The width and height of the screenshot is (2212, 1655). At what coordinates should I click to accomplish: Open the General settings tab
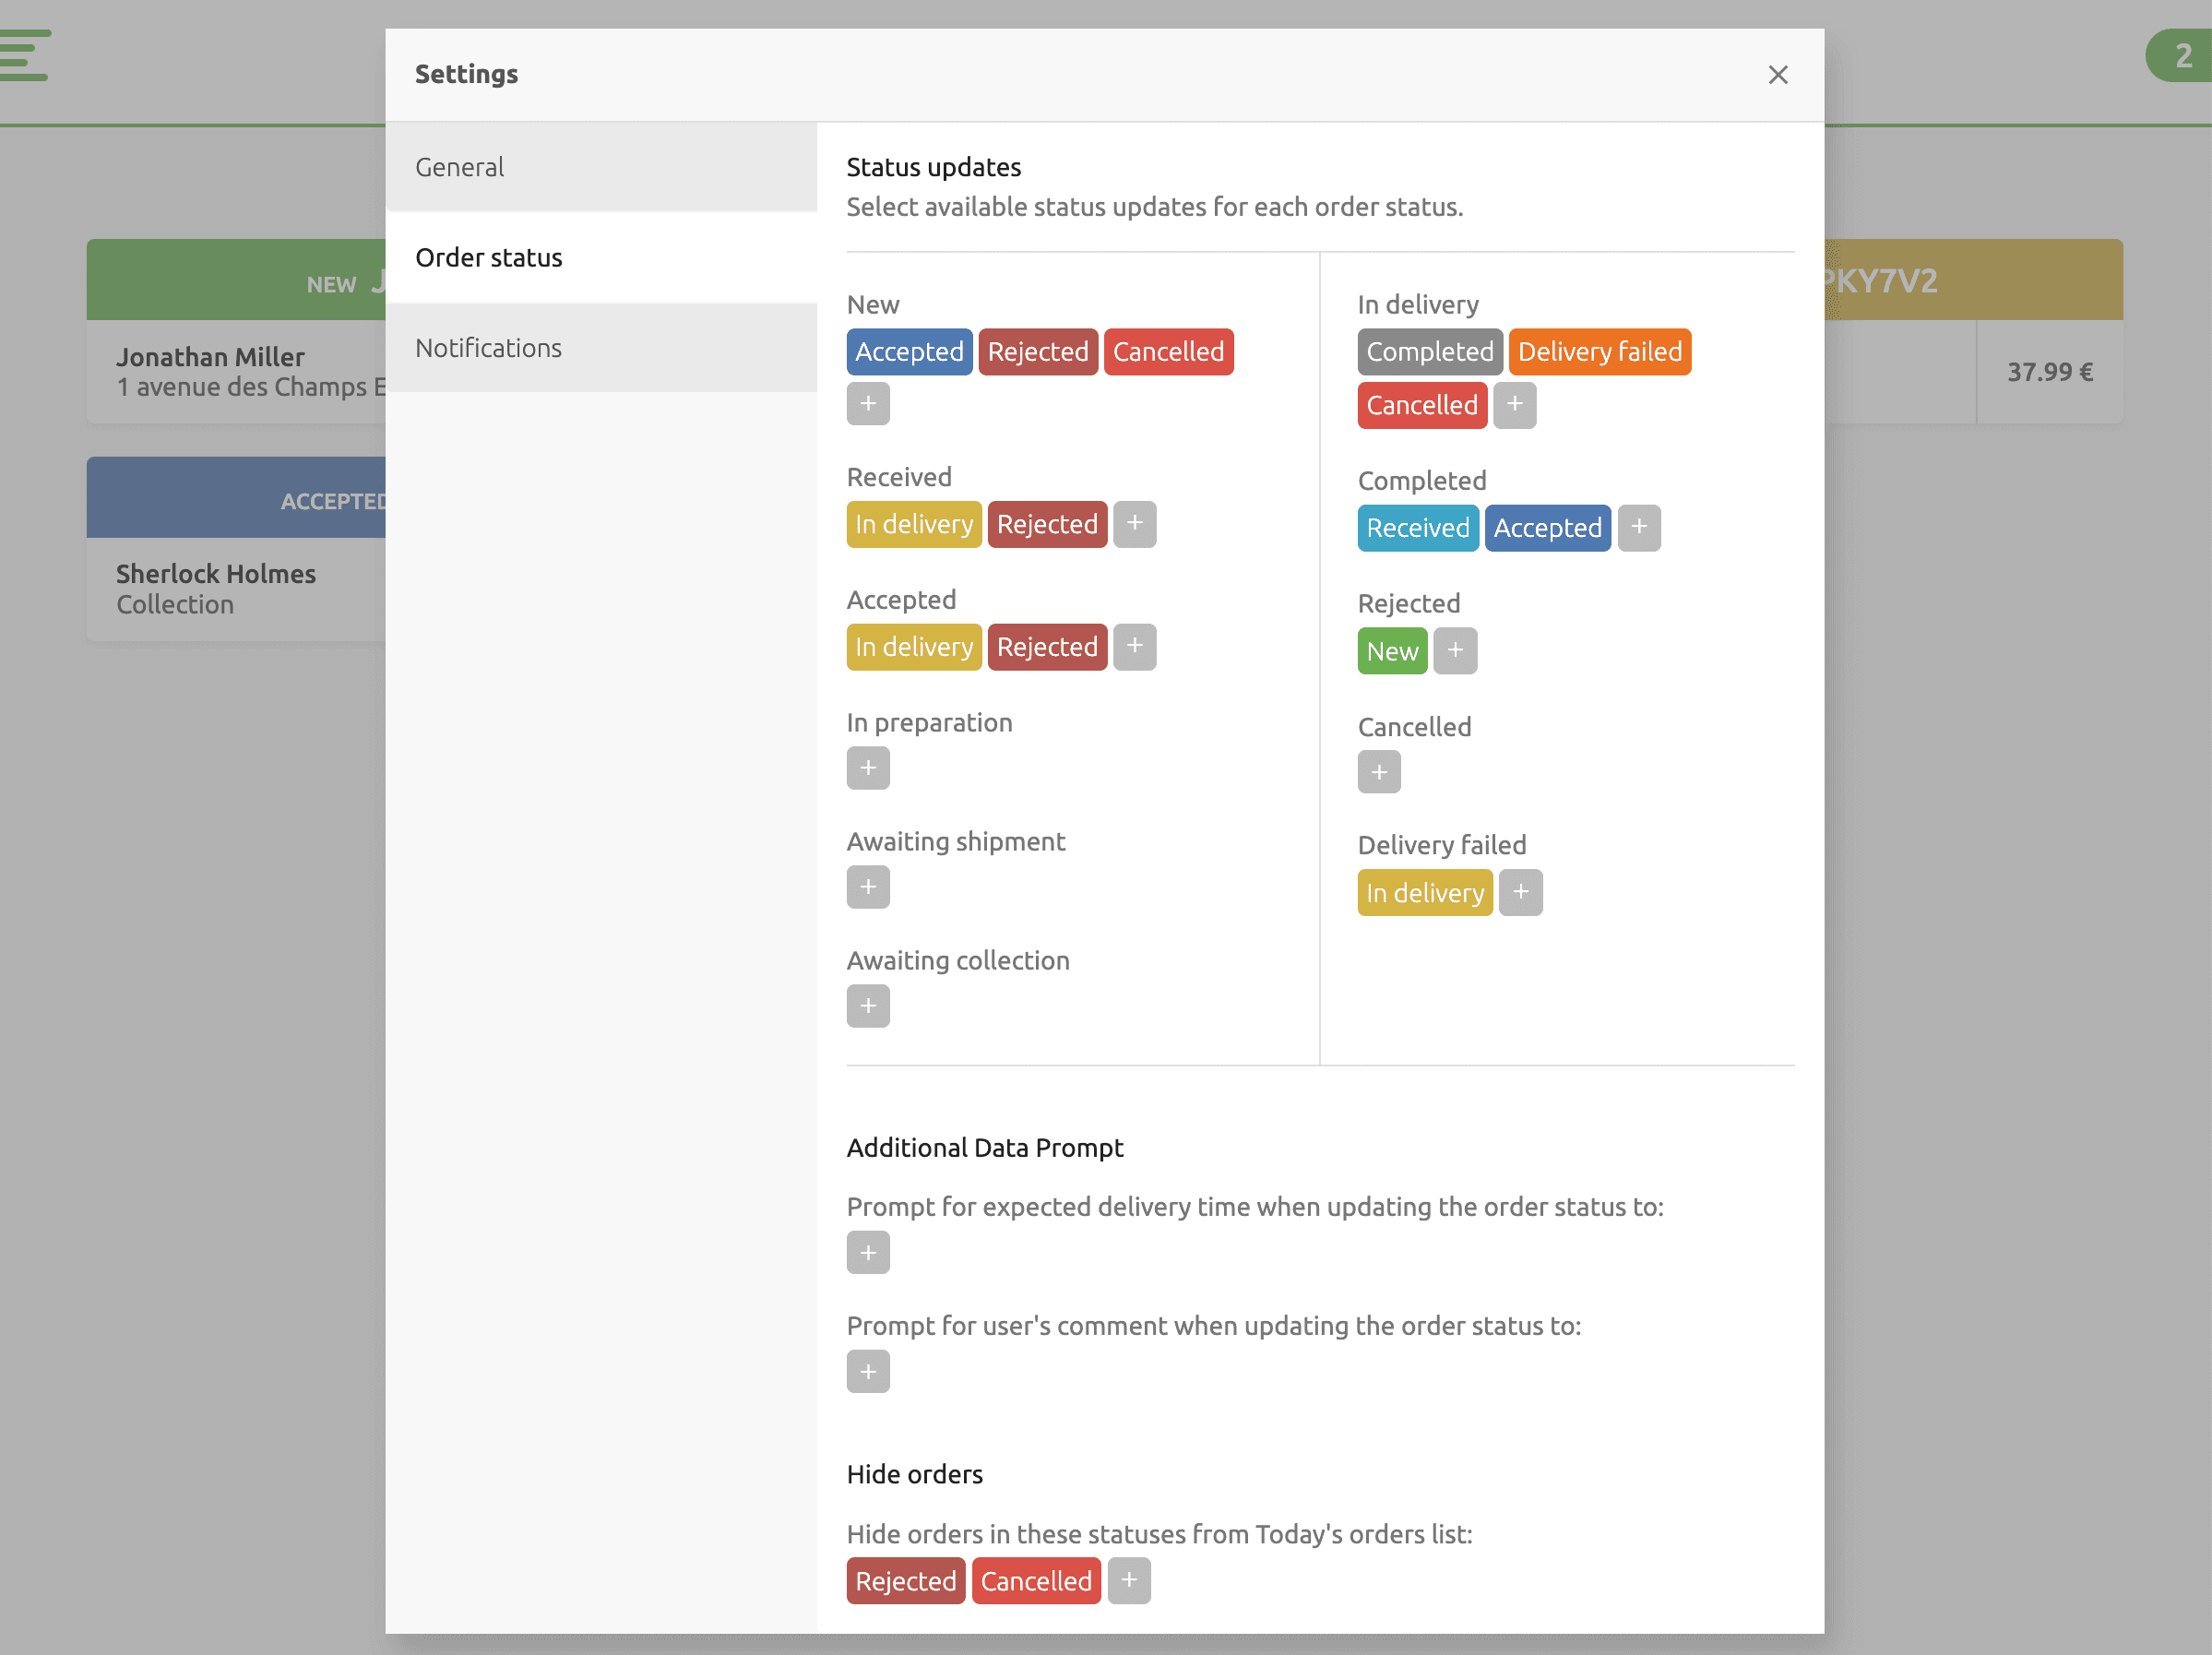pos(600,167)
